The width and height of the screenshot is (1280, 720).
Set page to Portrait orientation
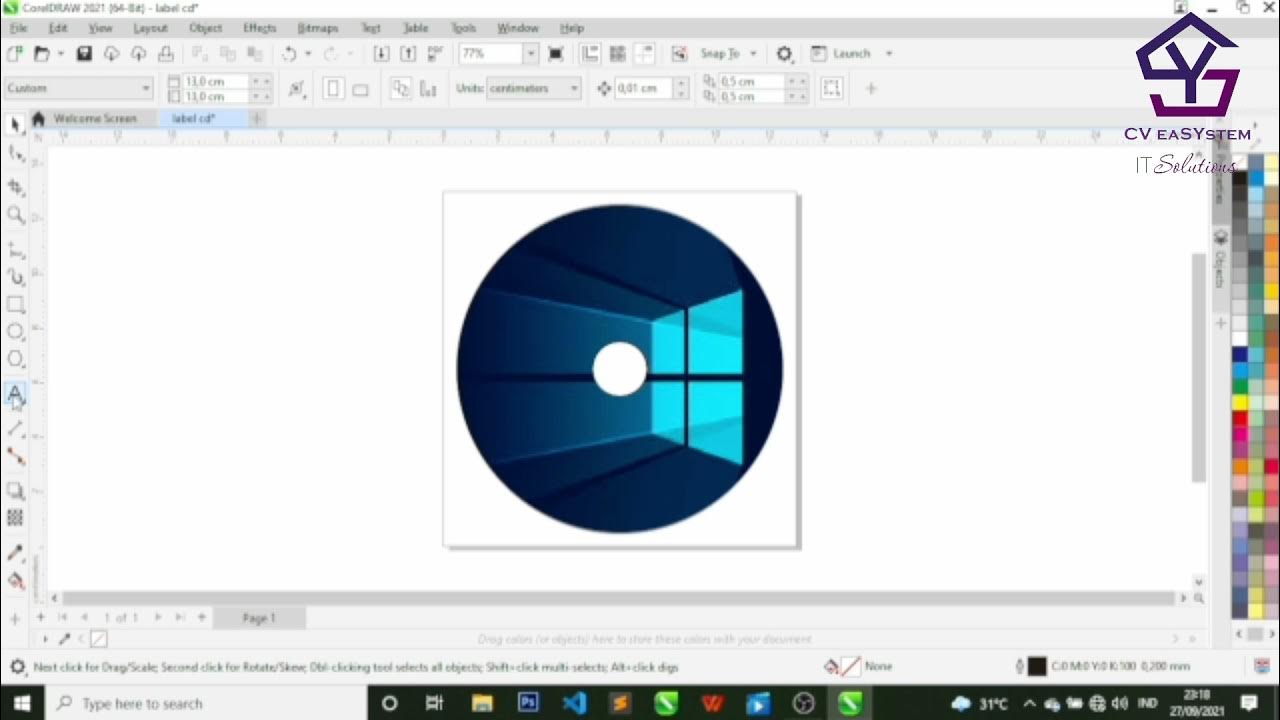333,89
